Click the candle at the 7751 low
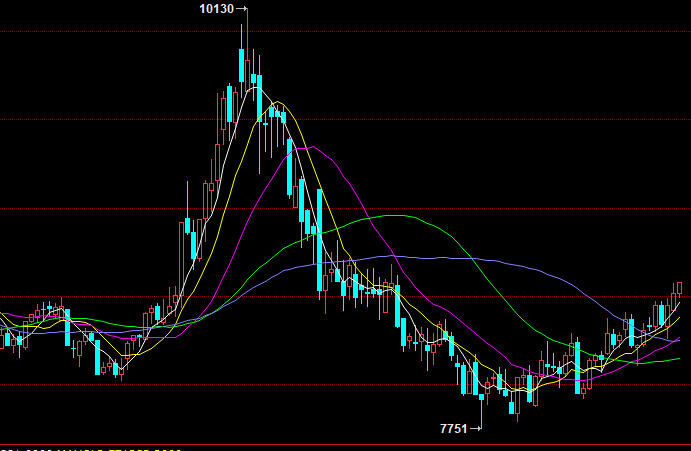The image size is (691, 451). tap(482, 398)
